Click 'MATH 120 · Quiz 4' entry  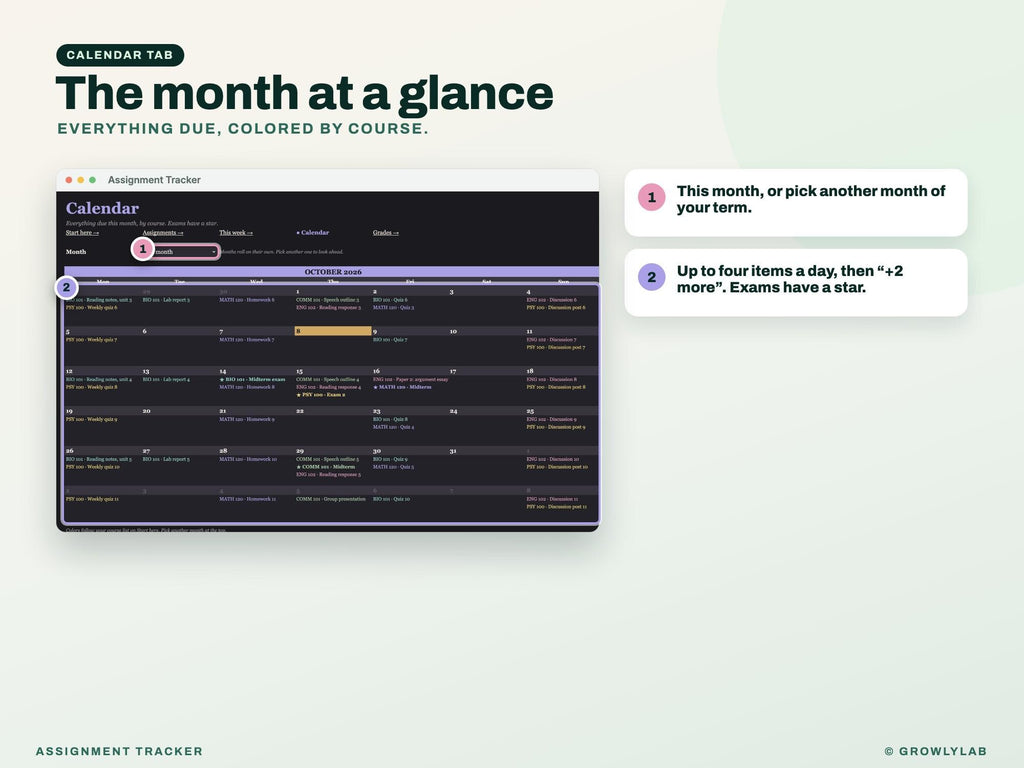point(393,427)
